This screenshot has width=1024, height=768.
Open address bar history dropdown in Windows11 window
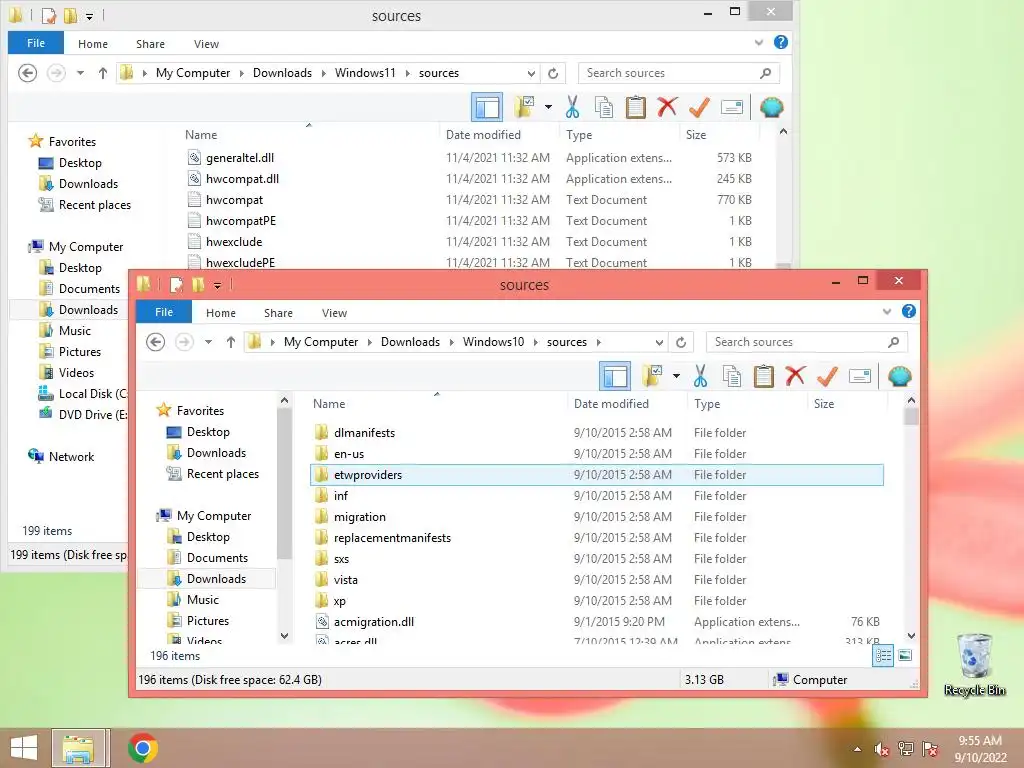coord(531,73)
